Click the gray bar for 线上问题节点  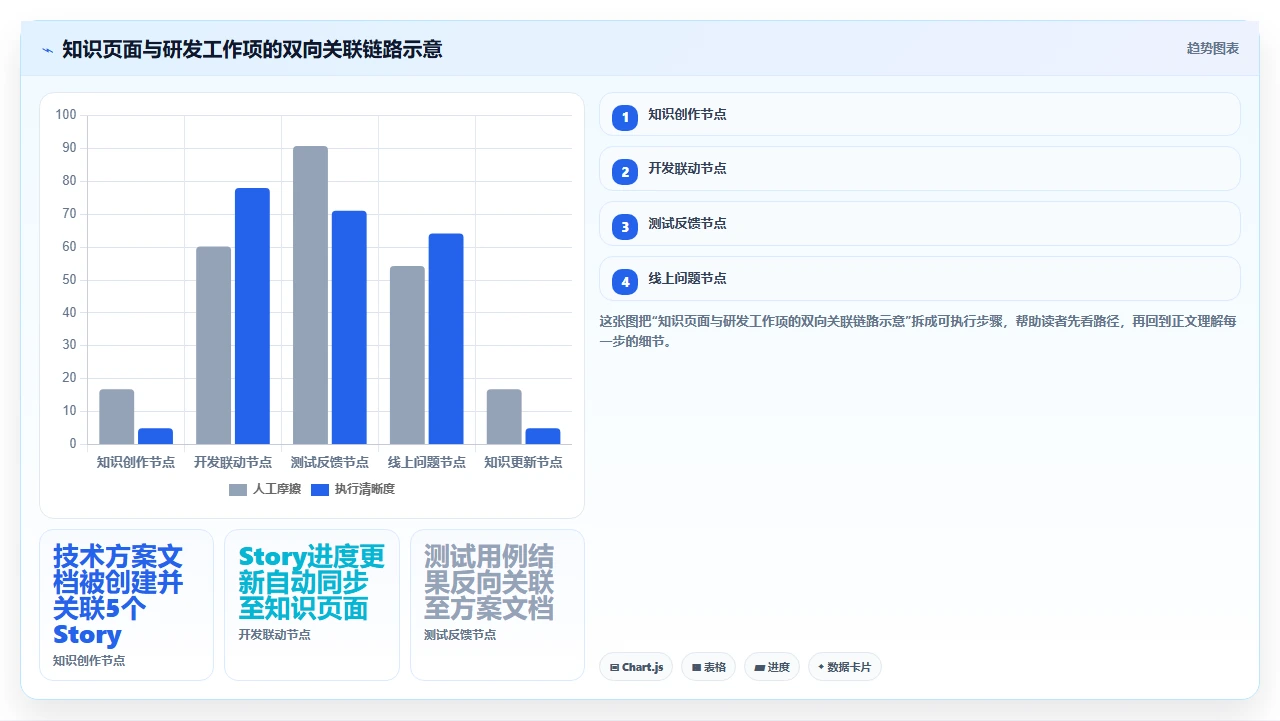pyautogui.click(x=407, y=355)
